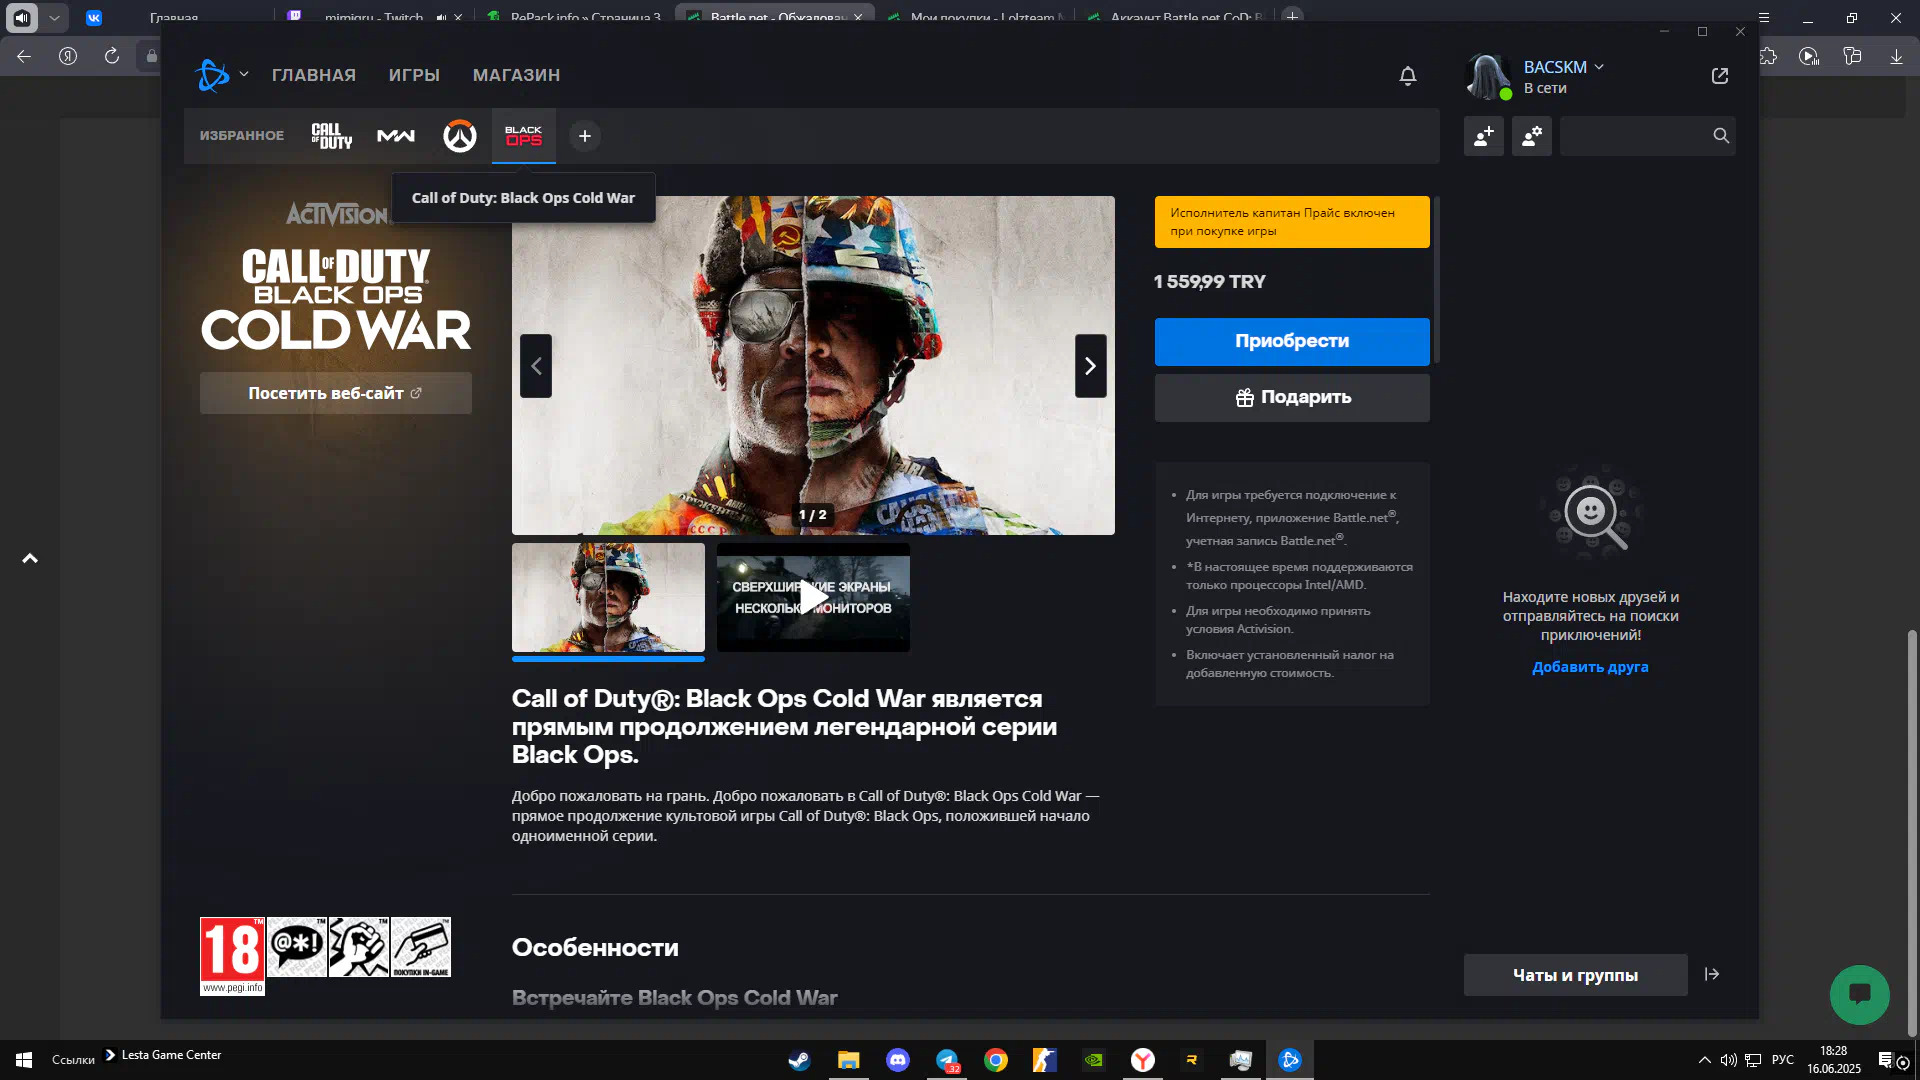Open a new browser tab
The height and width of the screenshot is (1080, 1920).
1293,17
